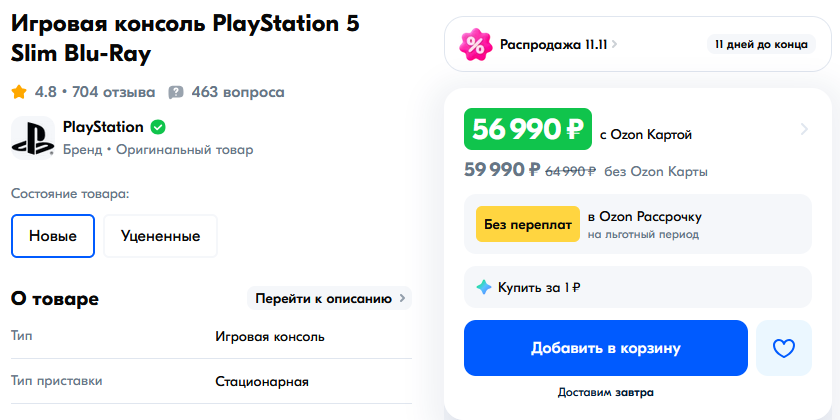Open the 463 вопроса questions link
Image resolution: width=840 pixels, height=420 pixels.
tap(238, 93)
